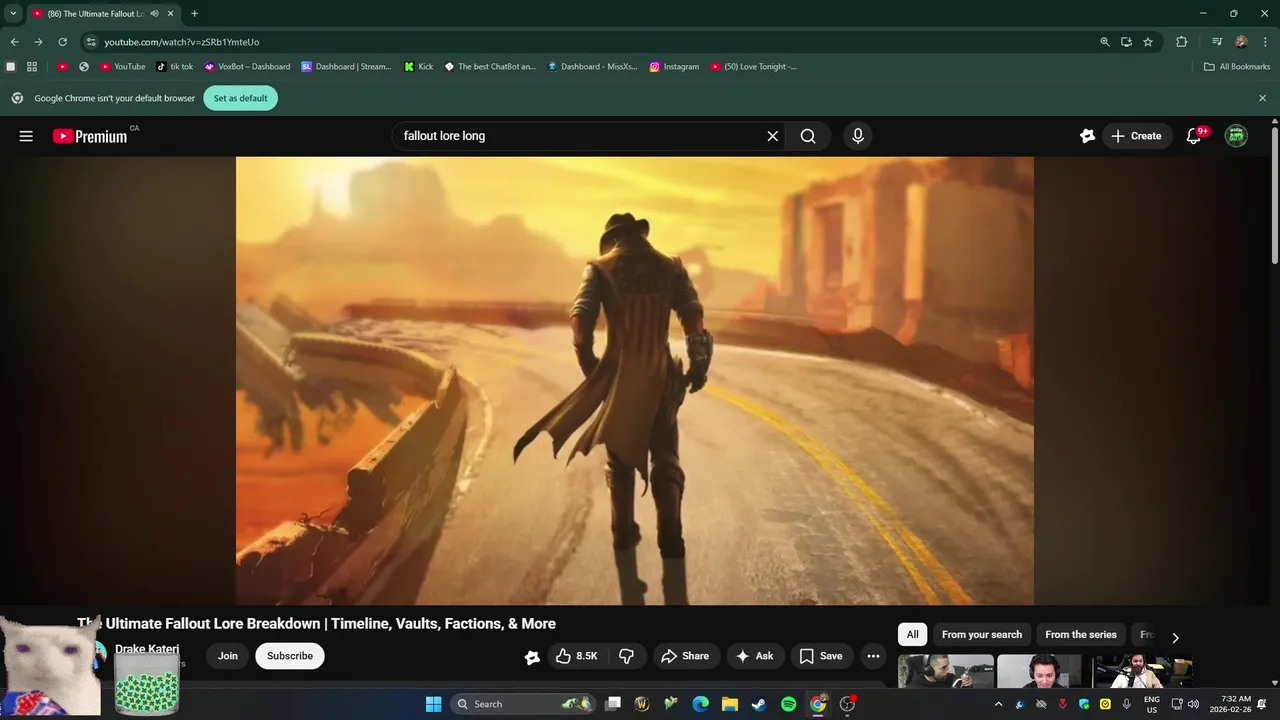Open the clock and calendar flyout
1280x720 pixels.
tap(1230, 704)
